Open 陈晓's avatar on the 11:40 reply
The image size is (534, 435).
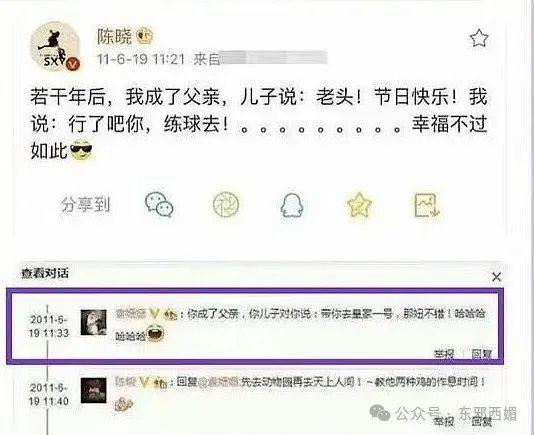click(93, 390)
